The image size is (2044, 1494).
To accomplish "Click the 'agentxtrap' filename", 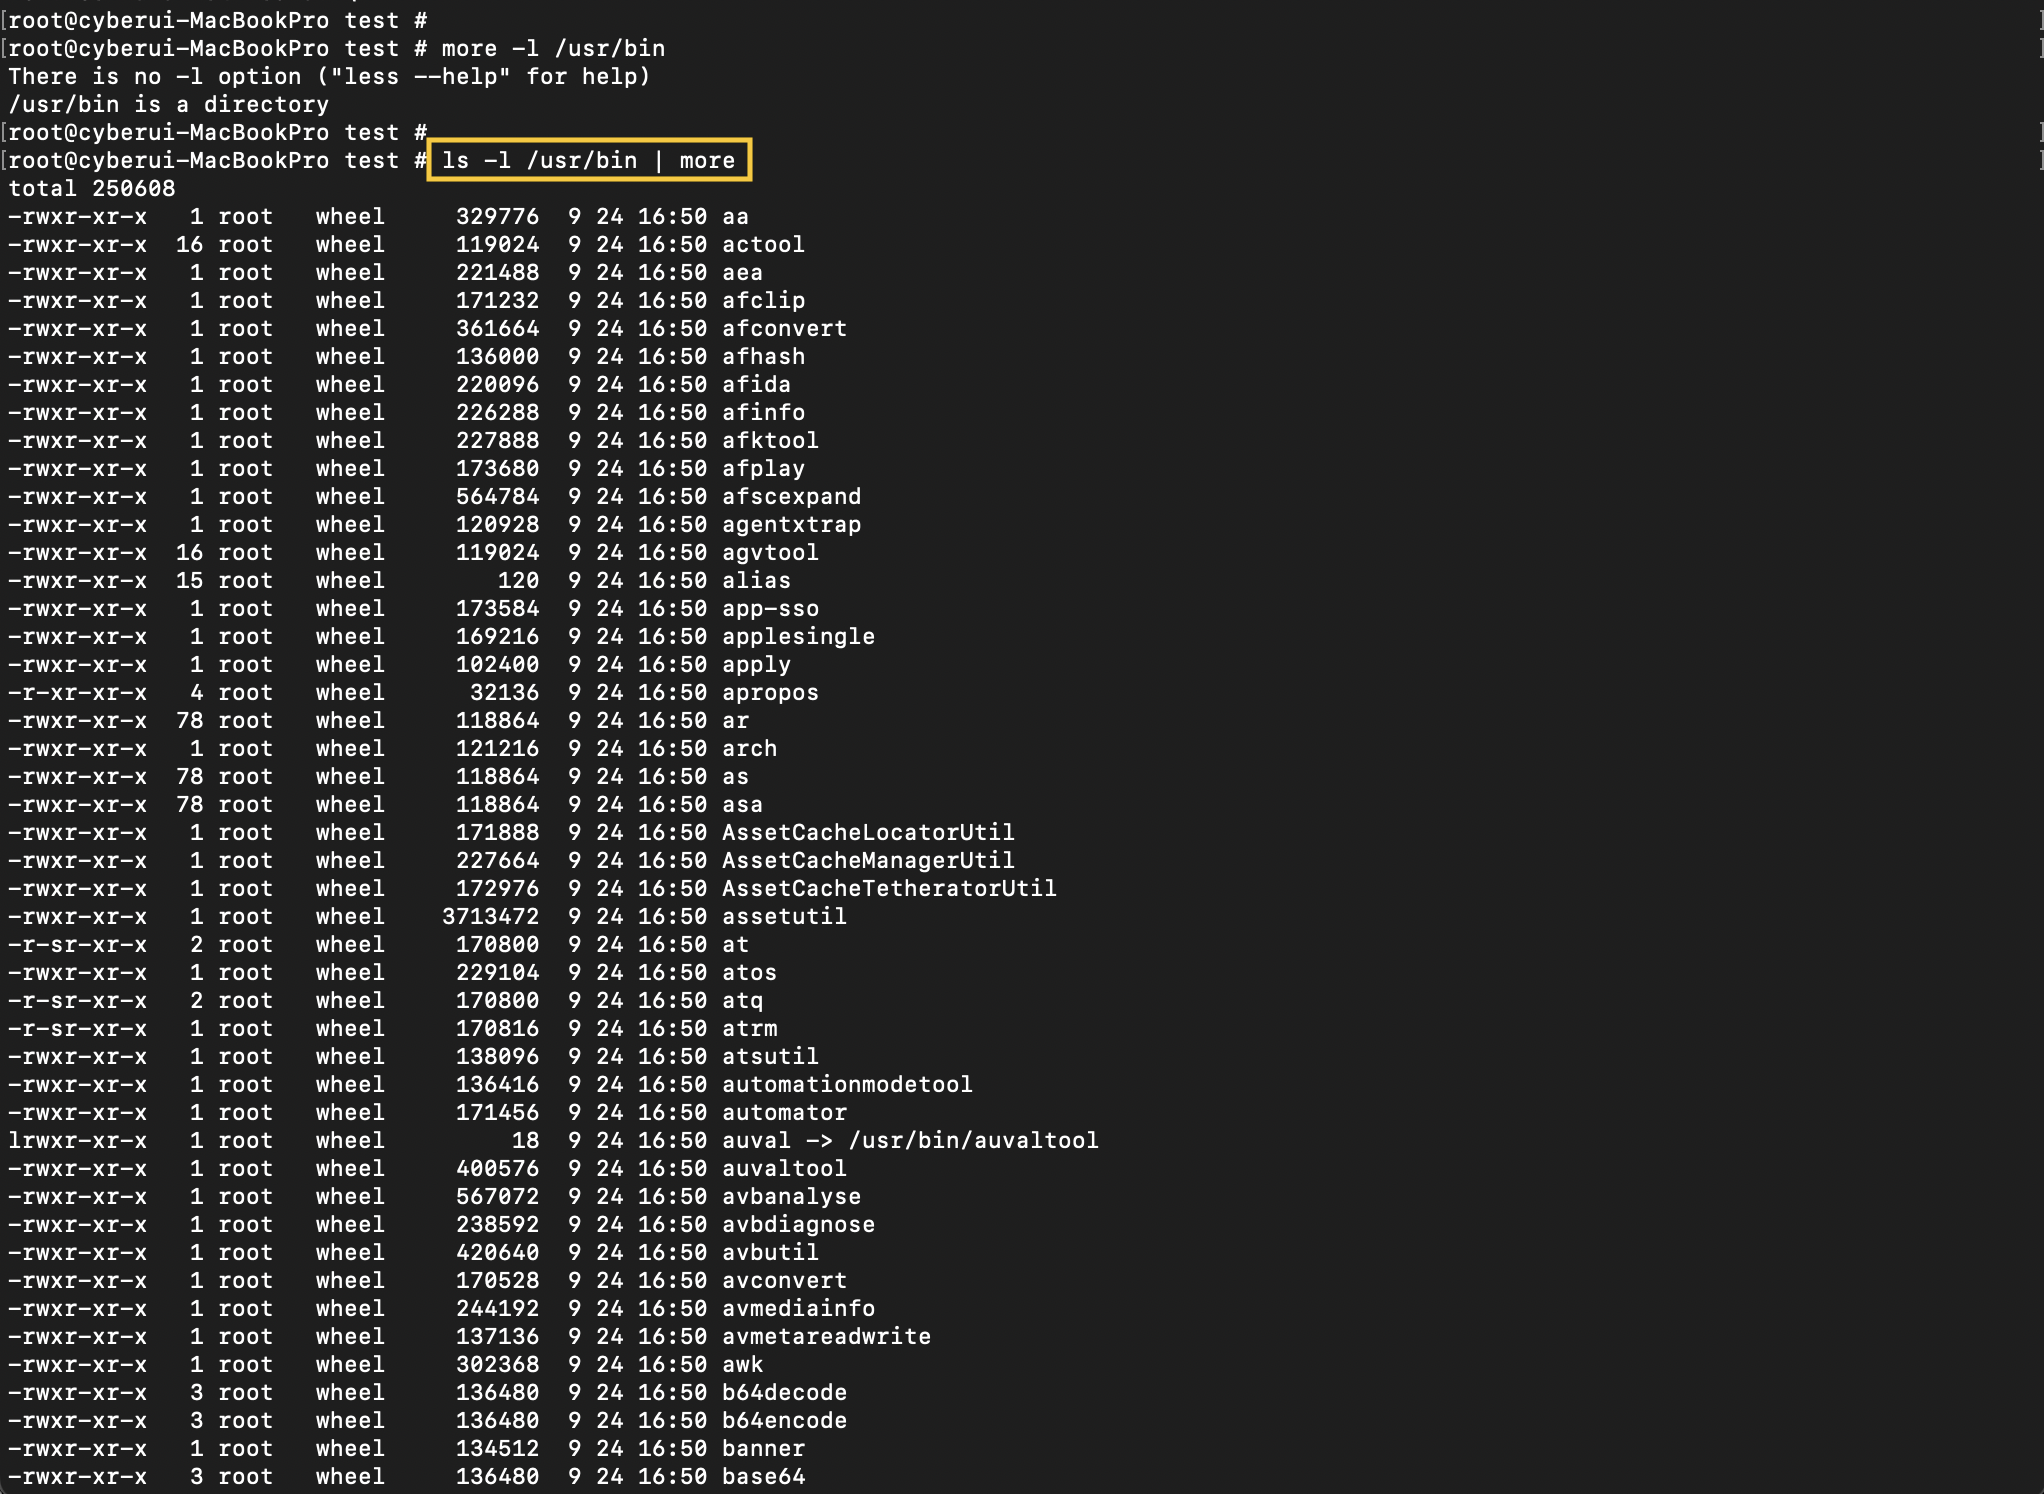I will coord(791,524).
